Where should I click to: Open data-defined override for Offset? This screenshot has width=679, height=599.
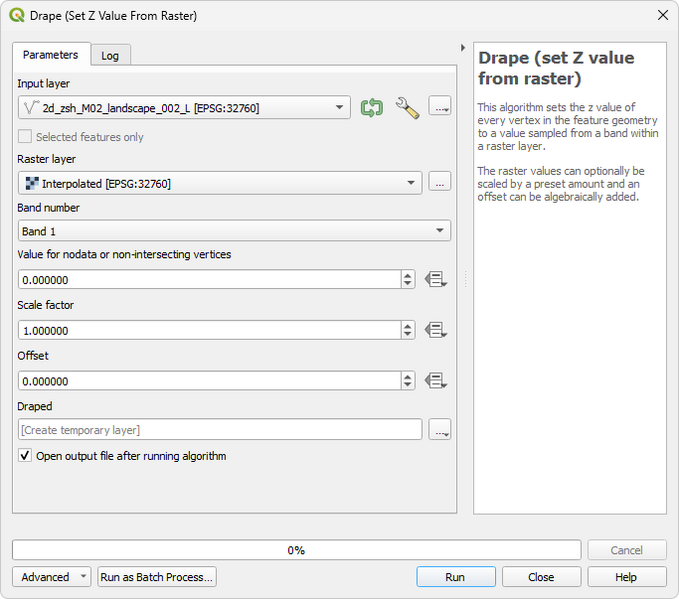pyautogui.click(x=435, y=381)
